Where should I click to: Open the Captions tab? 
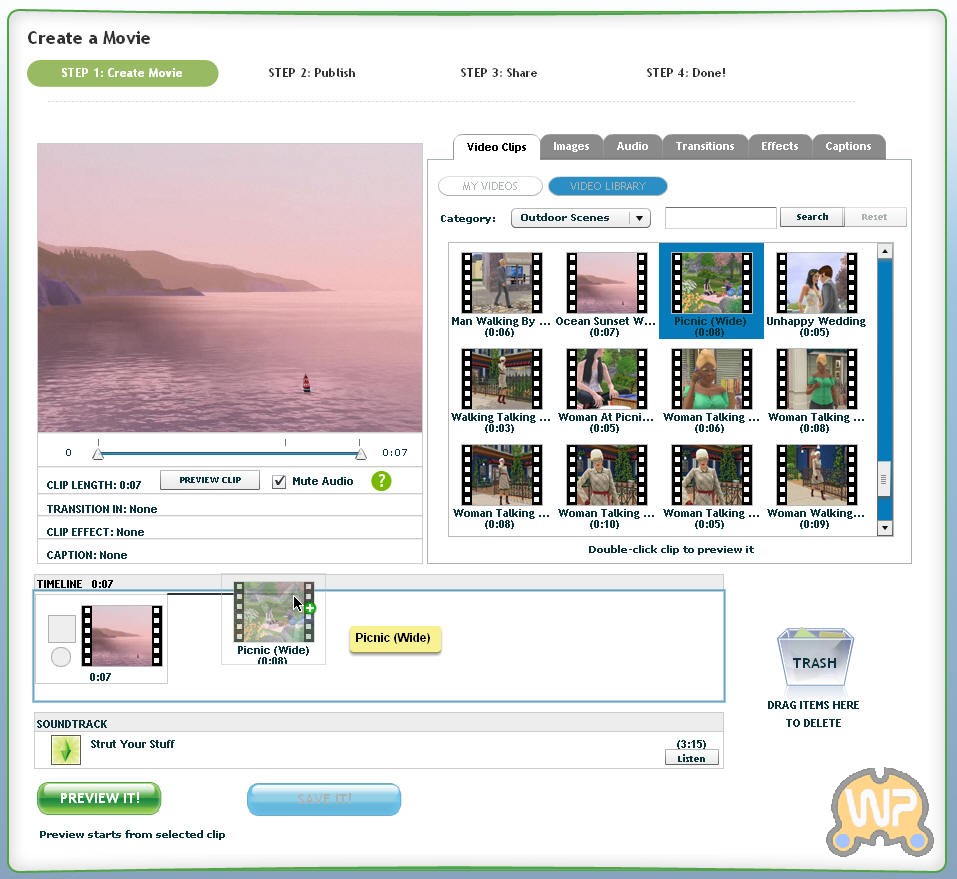coord(848,146)
